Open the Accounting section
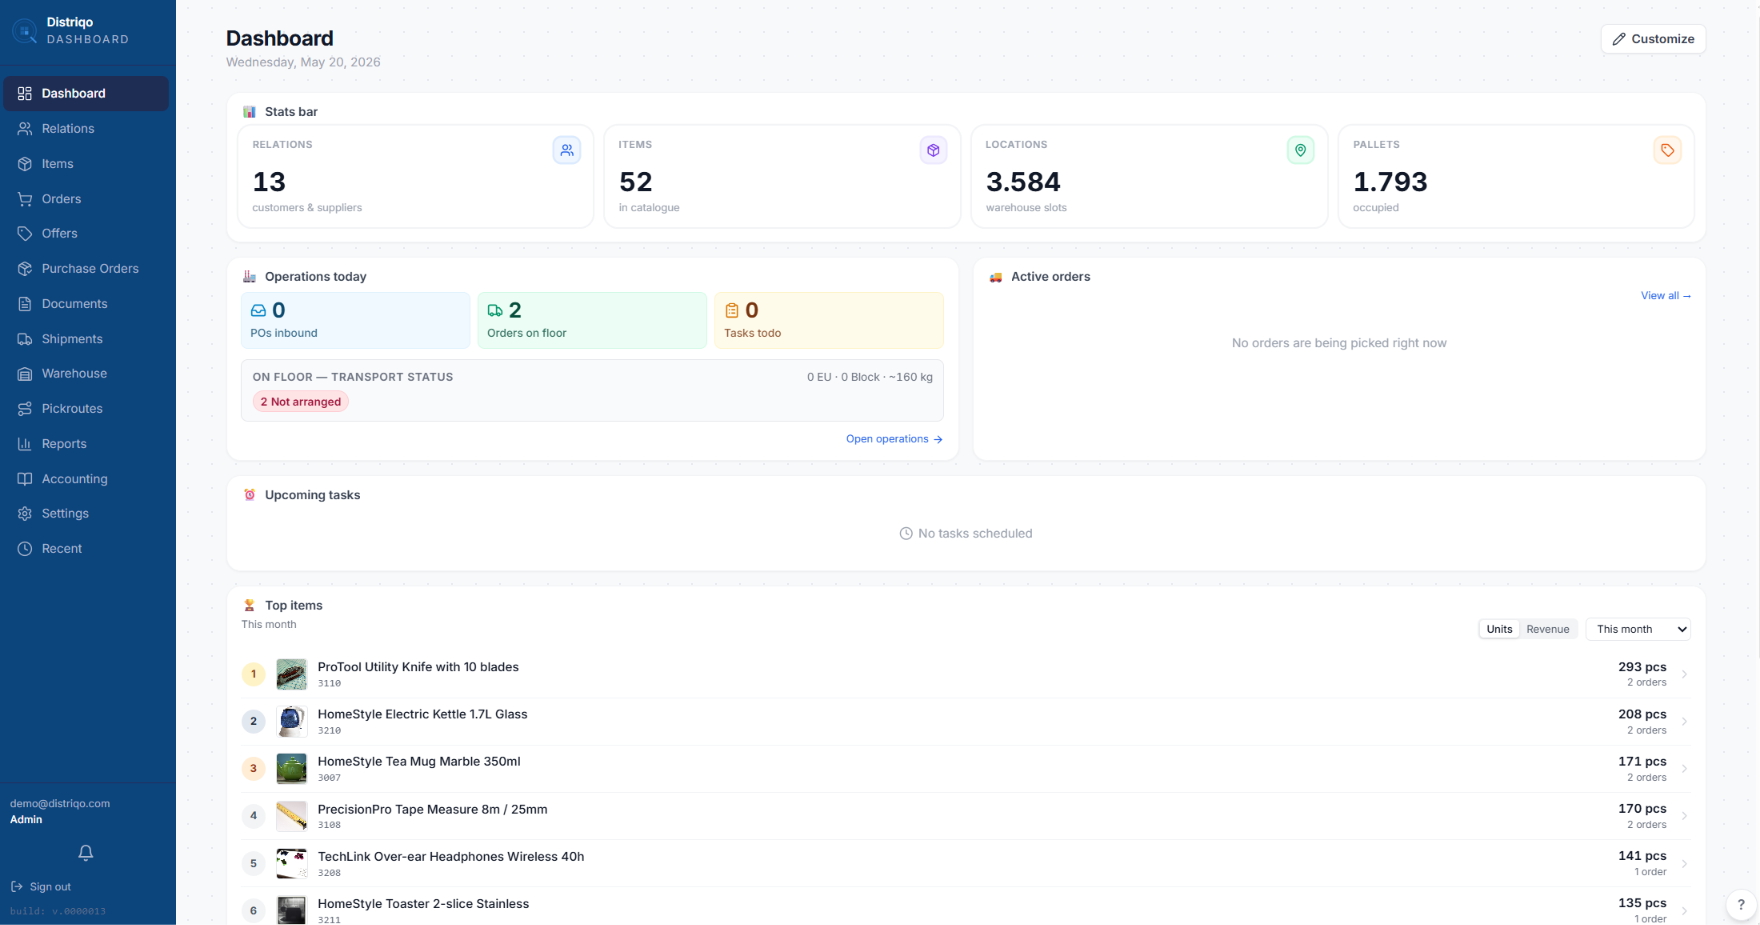Viewport: 1760px width, 925px height. point(86,479)
